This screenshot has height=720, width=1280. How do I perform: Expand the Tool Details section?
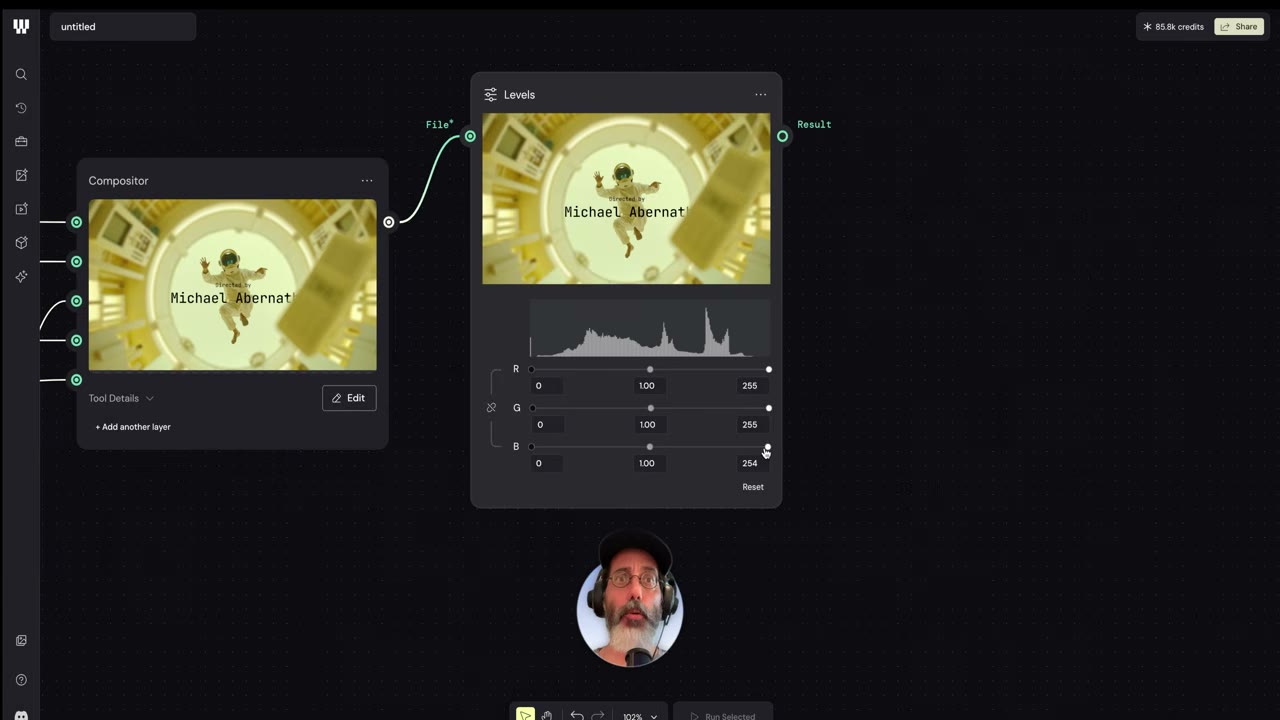[121, 398]
